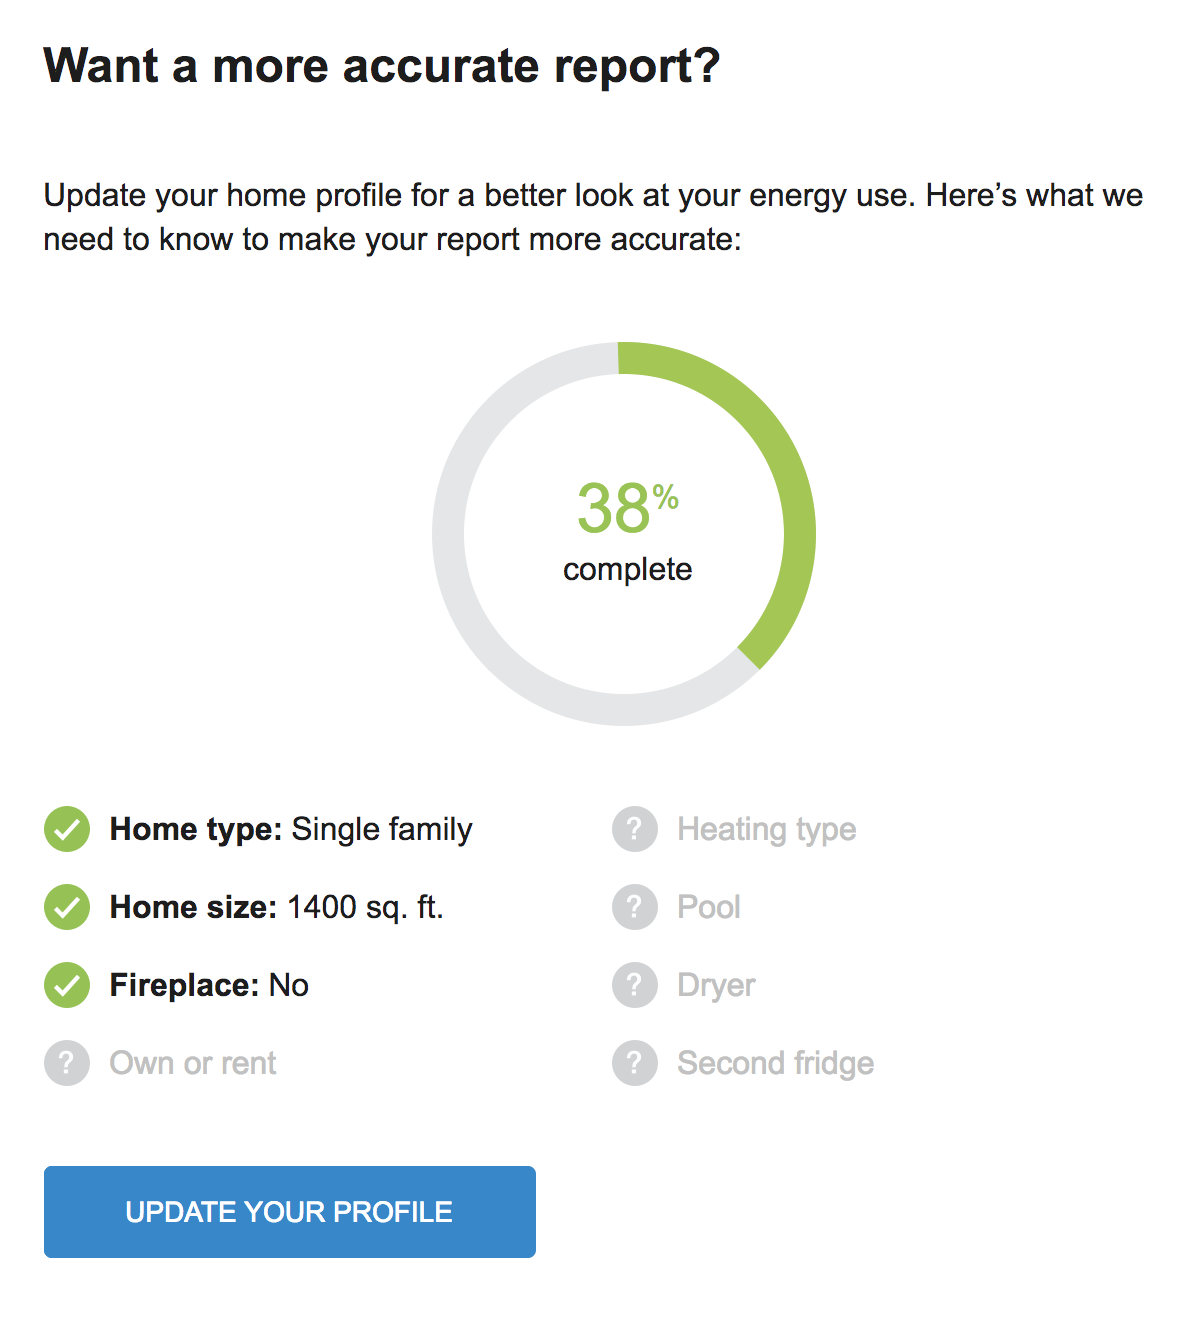
Task: Click the complete label inside the circle
Action: click(x=626, y=570)
